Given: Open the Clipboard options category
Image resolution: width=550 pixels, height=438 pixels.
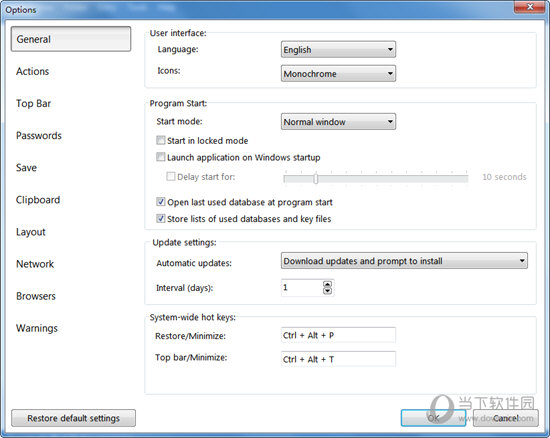Looking at the screenshot, I should pos(38,200).
